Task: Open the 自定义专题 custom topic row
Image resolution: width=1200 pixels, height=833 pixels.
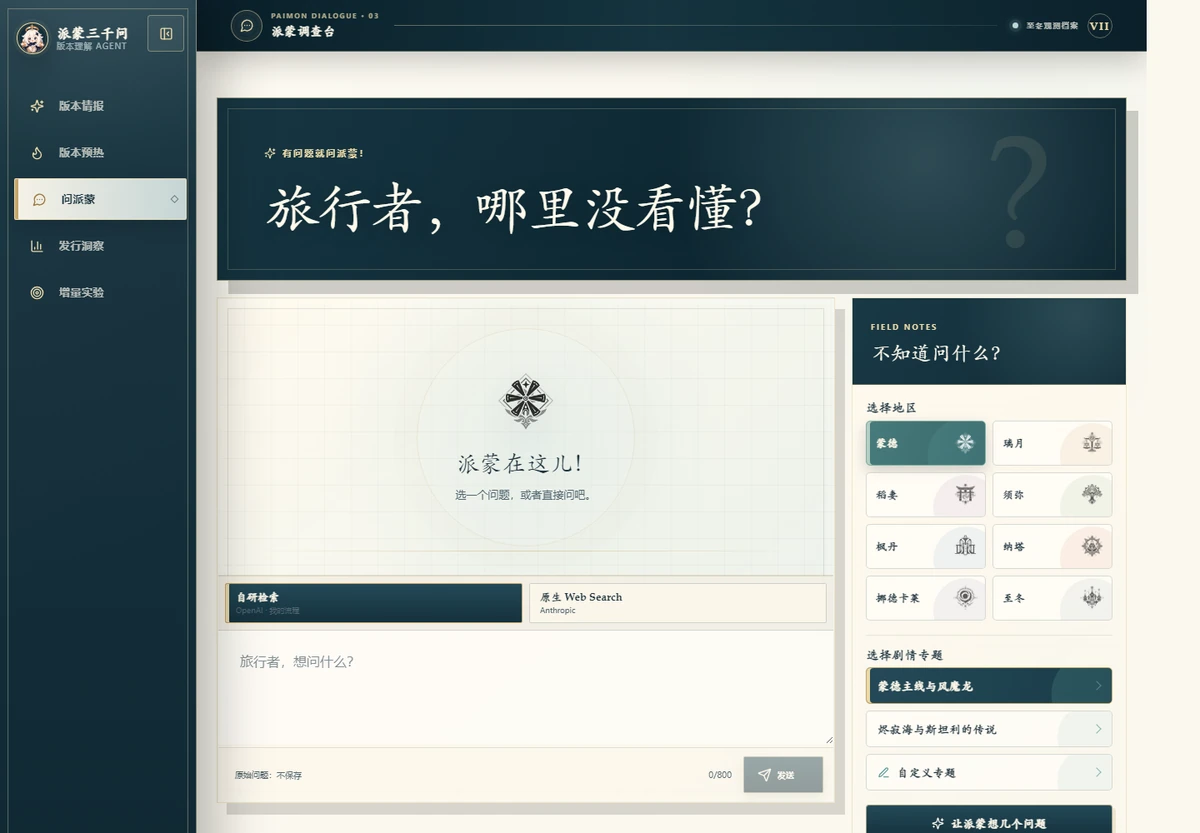Action: click(989, 772)
